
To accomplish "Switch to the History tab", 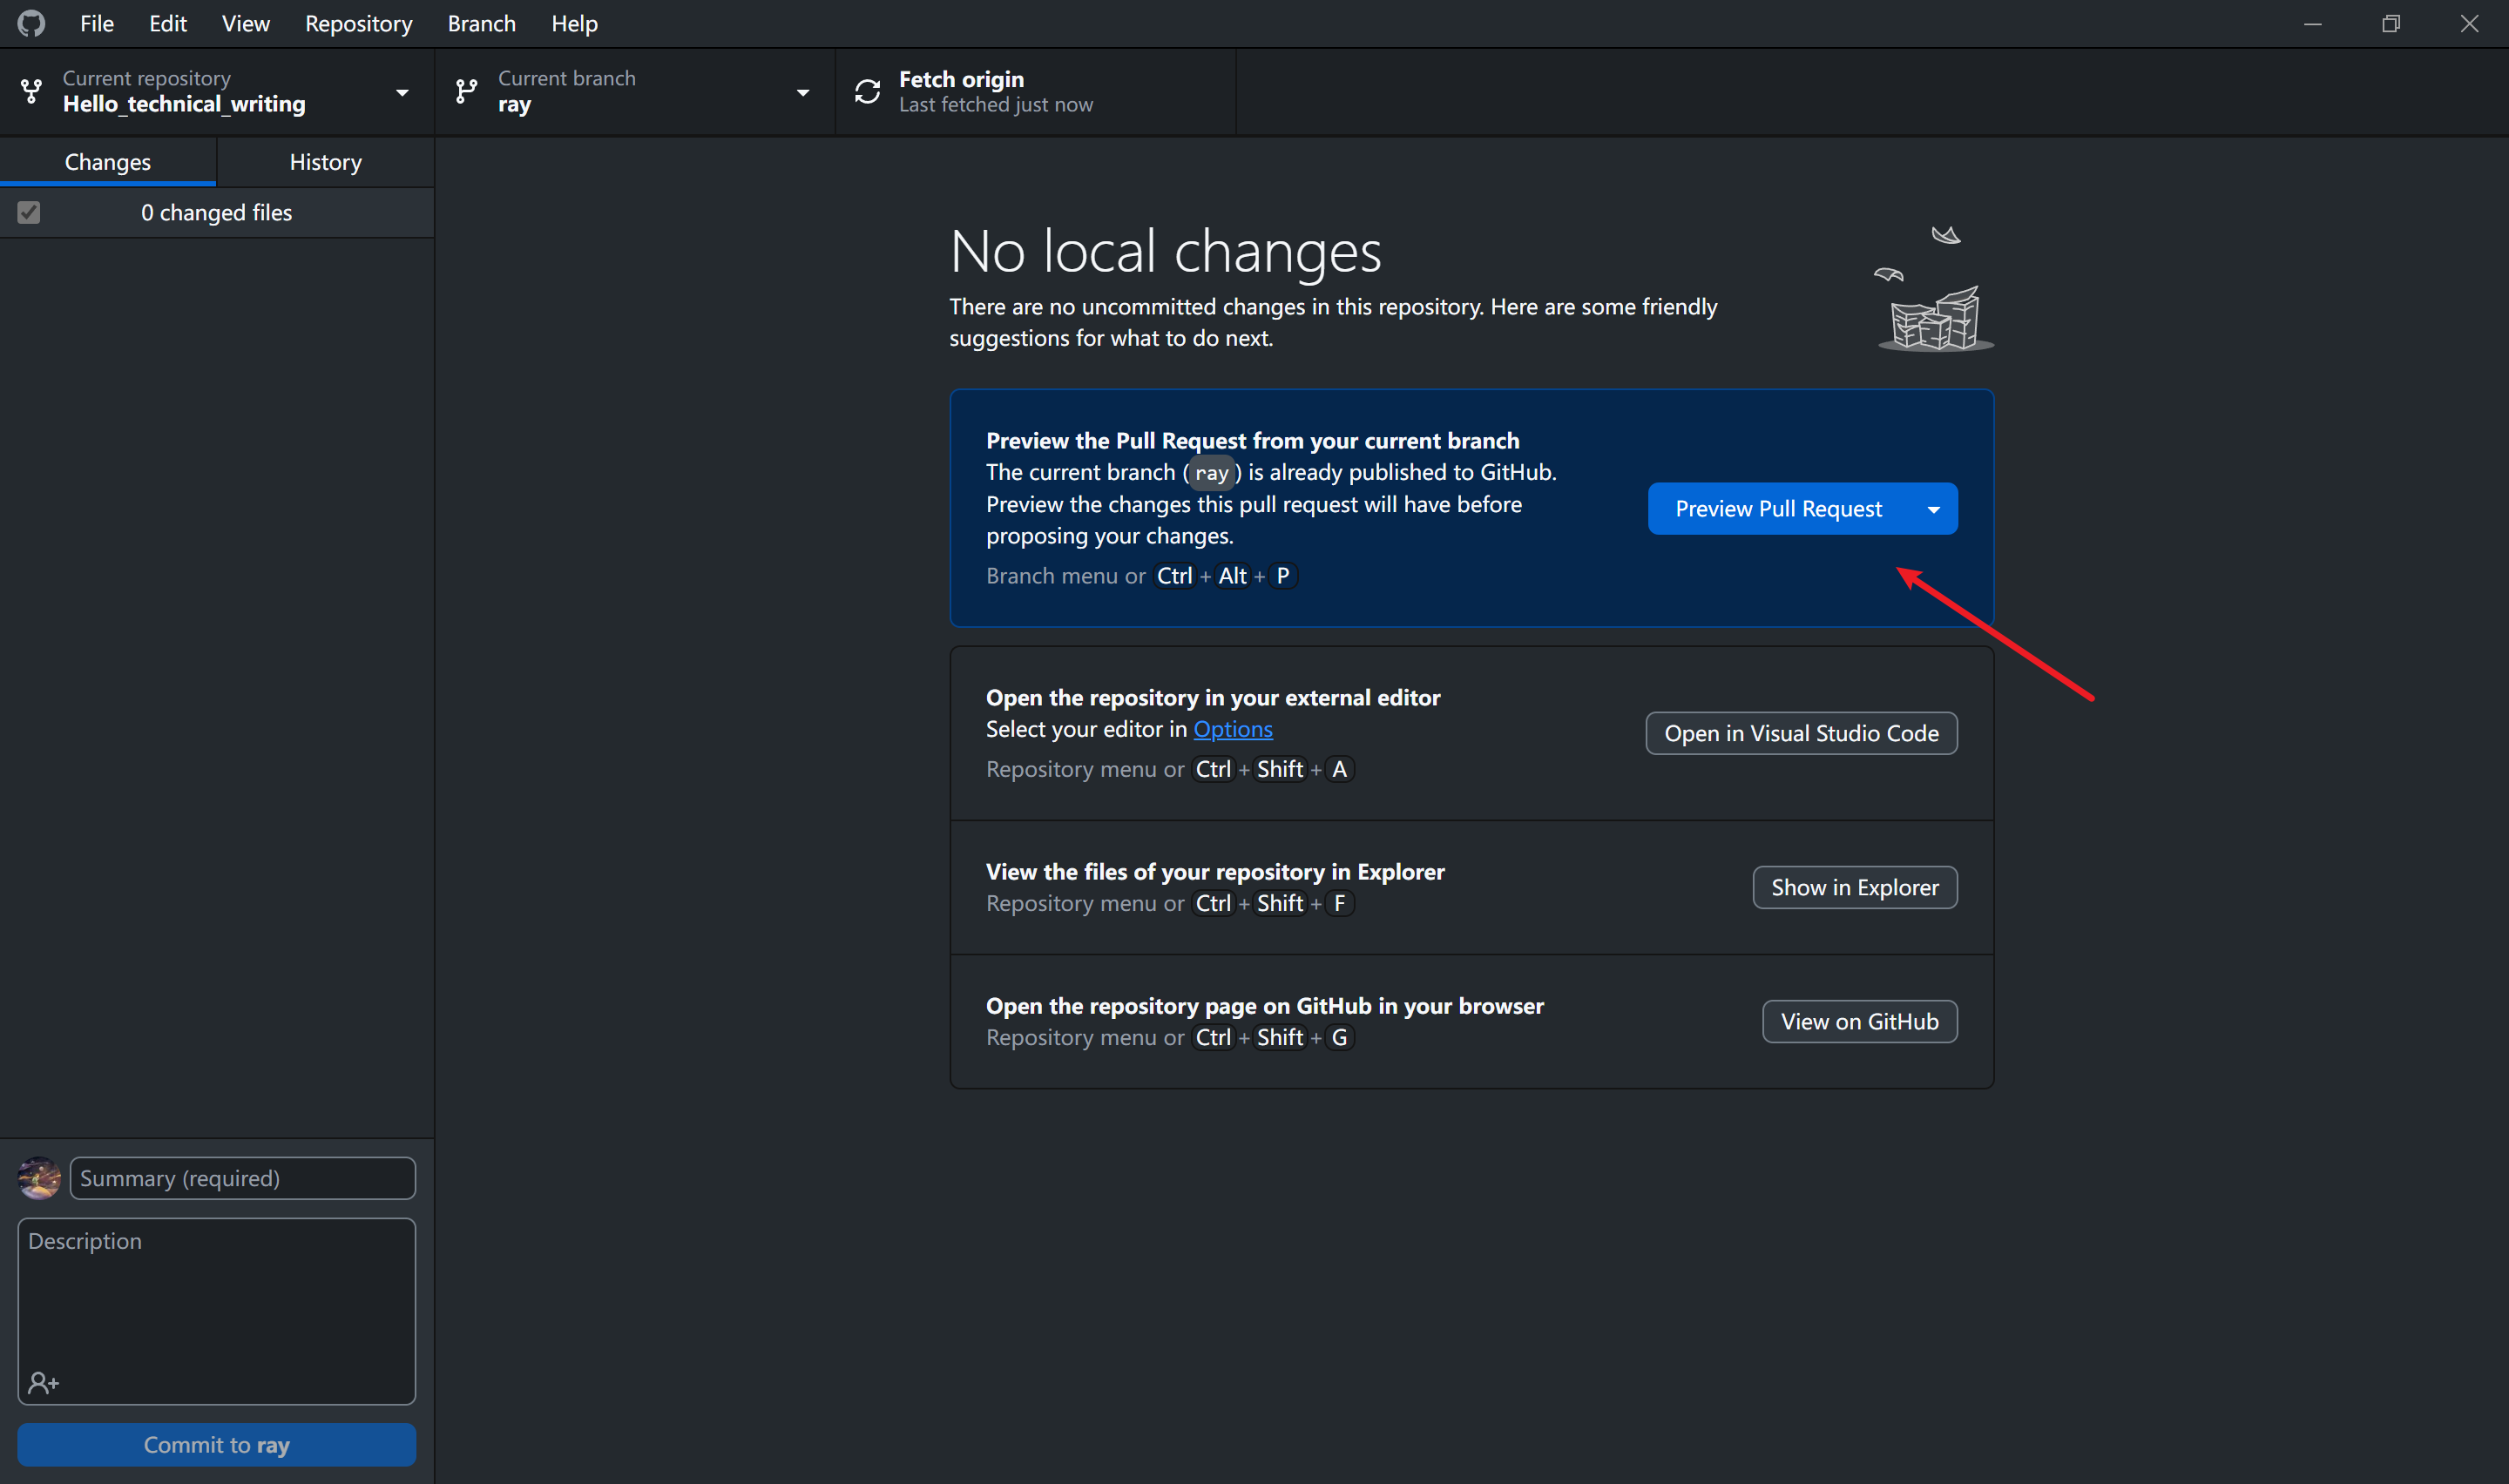I will coord(325,162).
